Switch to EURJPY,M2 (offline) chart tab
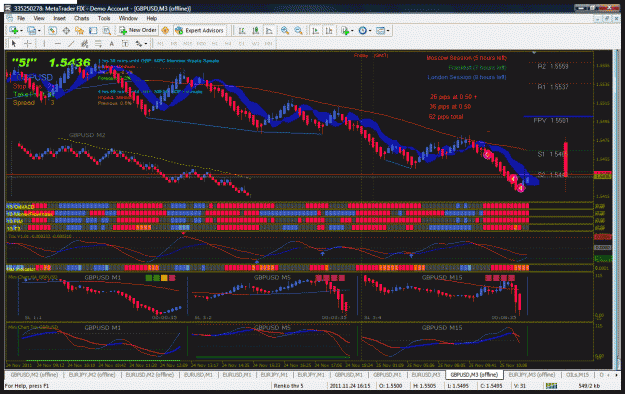The width and height of the screenshot is (625, 394). click(92, 375)
